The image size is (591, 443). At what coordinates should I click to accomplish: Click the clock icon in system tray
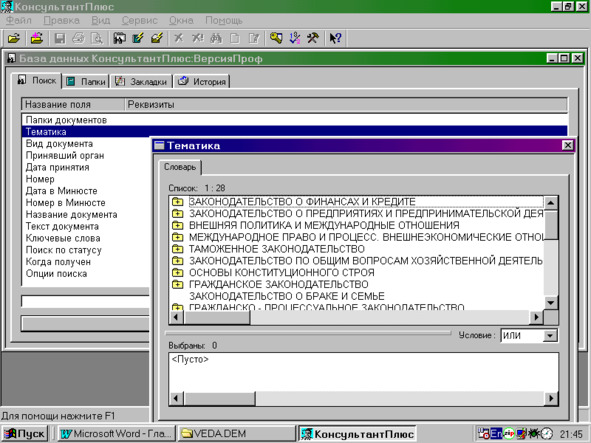pos(547,434)
